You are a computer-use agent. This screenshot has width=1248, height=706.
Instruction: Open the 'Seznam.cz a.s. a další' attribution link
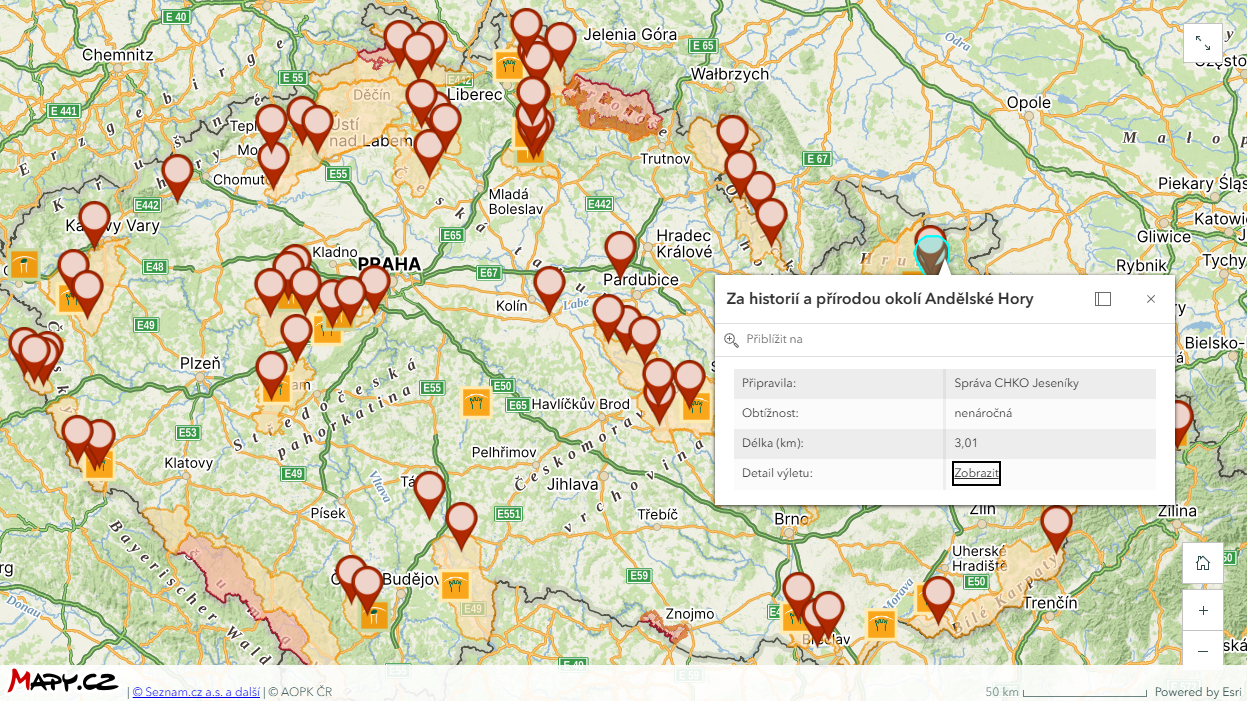tap(196, 692)
